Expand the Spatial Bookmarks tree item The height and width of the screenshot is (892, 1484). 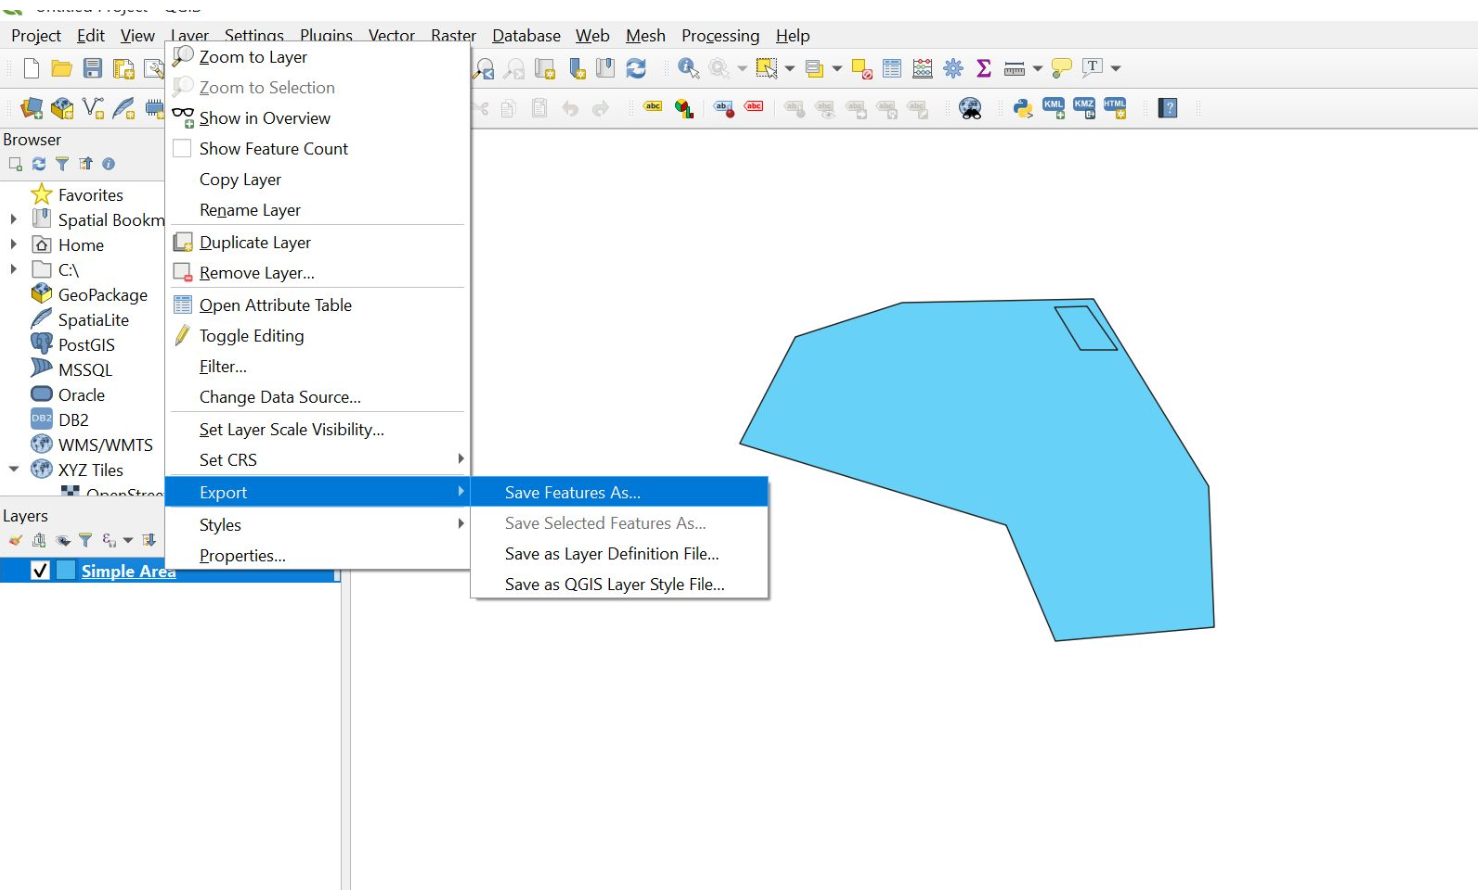[x=13, y=219]
